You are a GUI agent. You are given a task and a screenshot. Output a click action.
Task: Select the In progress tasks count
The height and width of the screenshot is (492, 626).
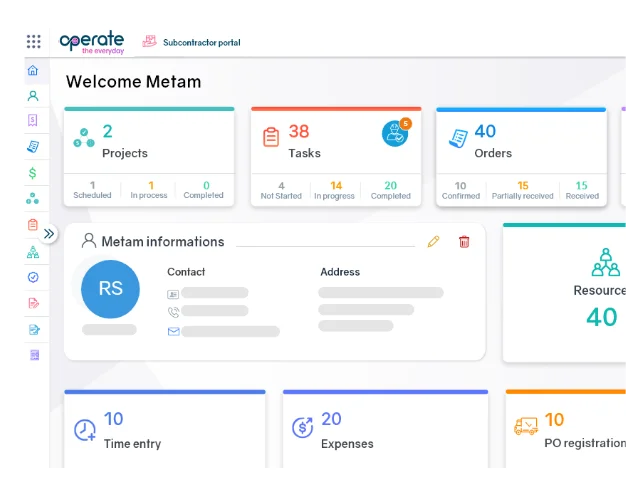335,190
